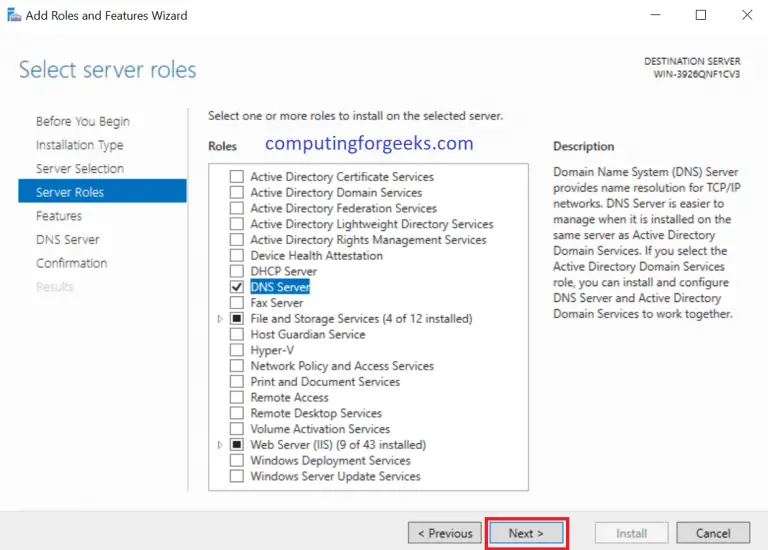Tick Windows Server Update Services checkbox
The height and width of the screenshot is (550, 768).
pyautogui.click(x=237, y=476)
